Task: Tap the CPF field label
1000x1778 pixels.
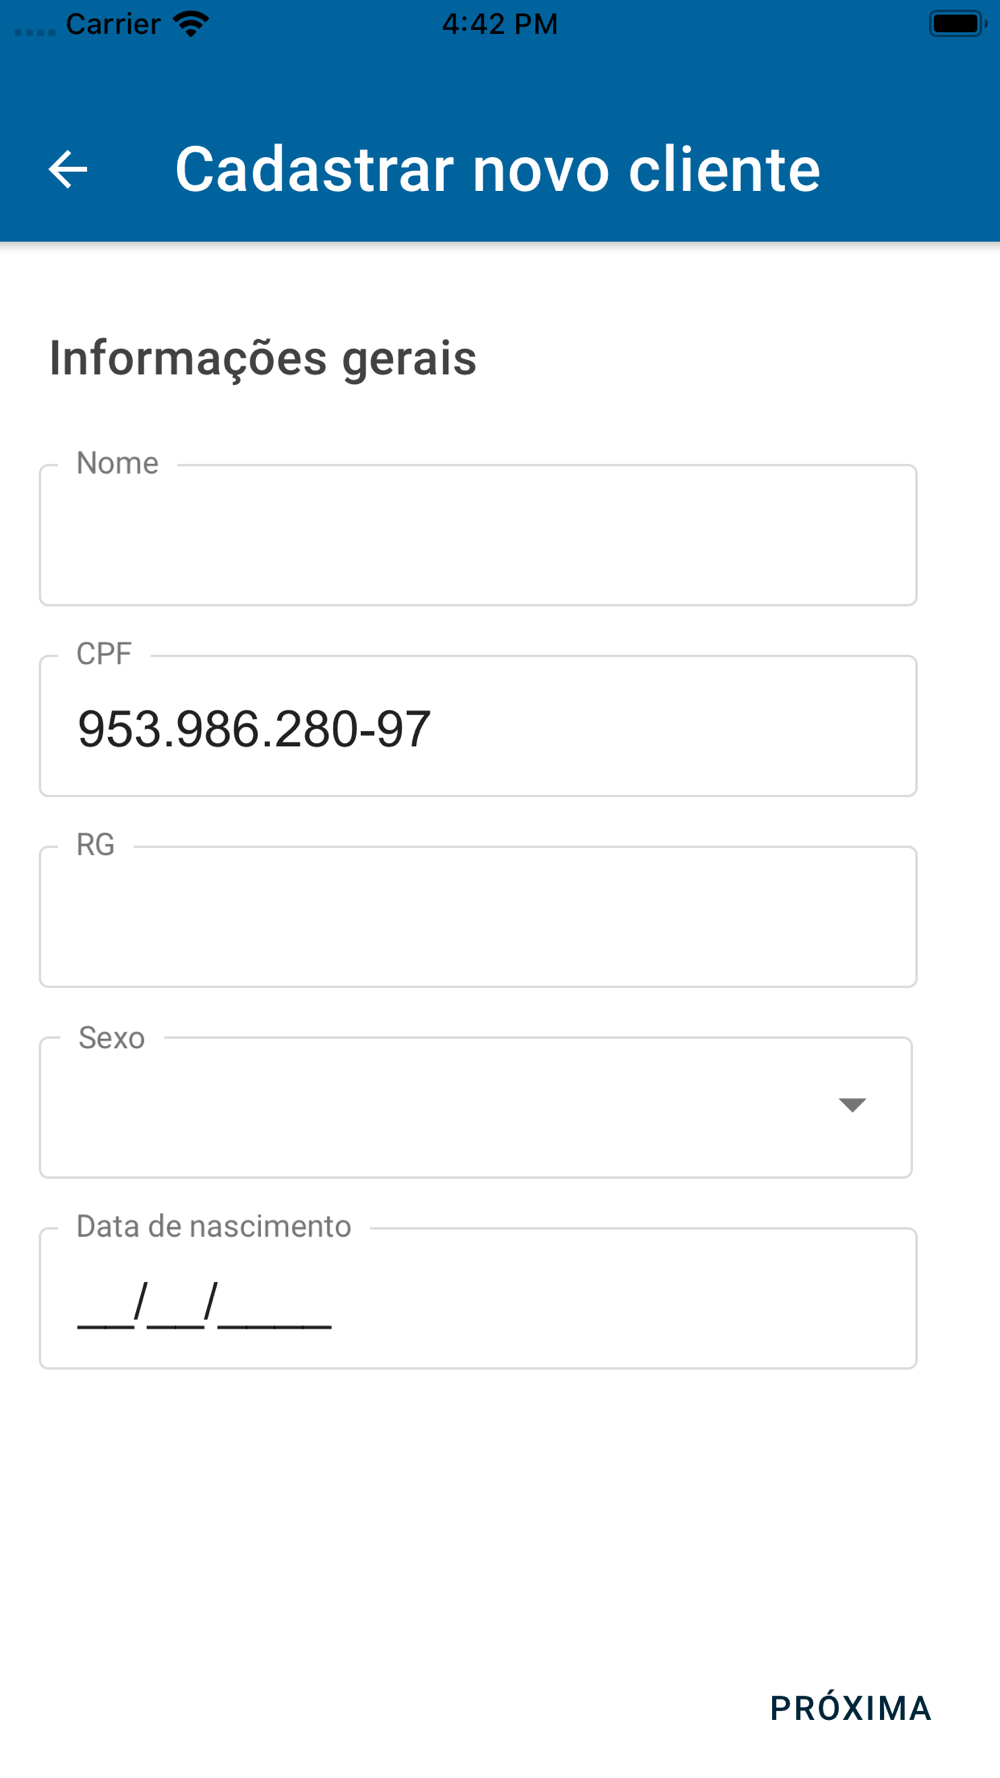Action: 104,654
